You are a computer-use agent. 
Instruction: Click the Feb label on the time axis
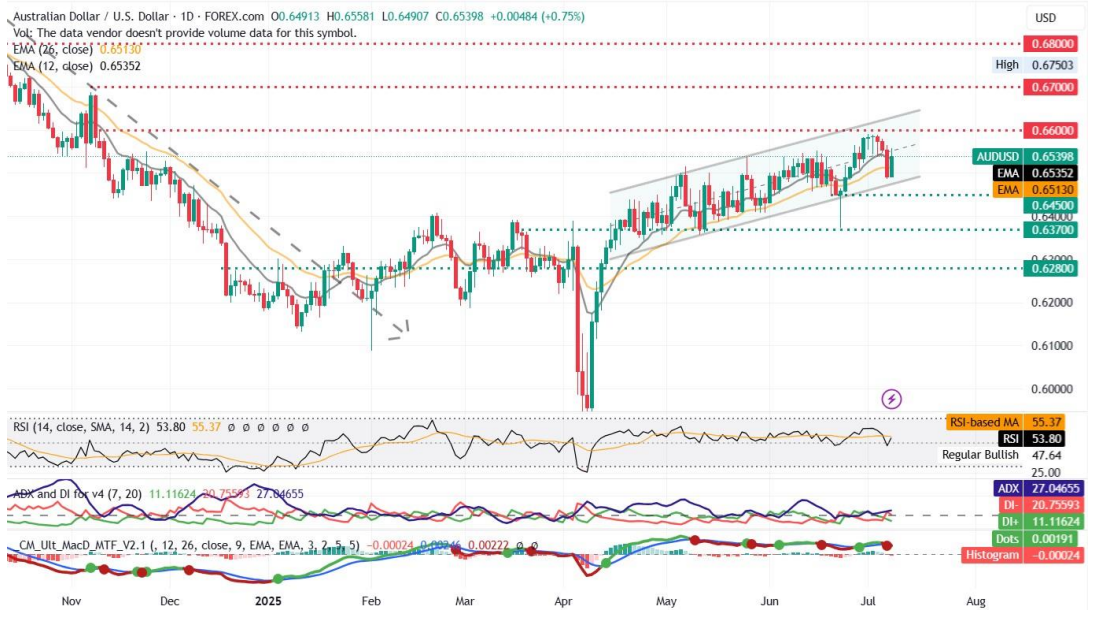click(x=371, y=601)
